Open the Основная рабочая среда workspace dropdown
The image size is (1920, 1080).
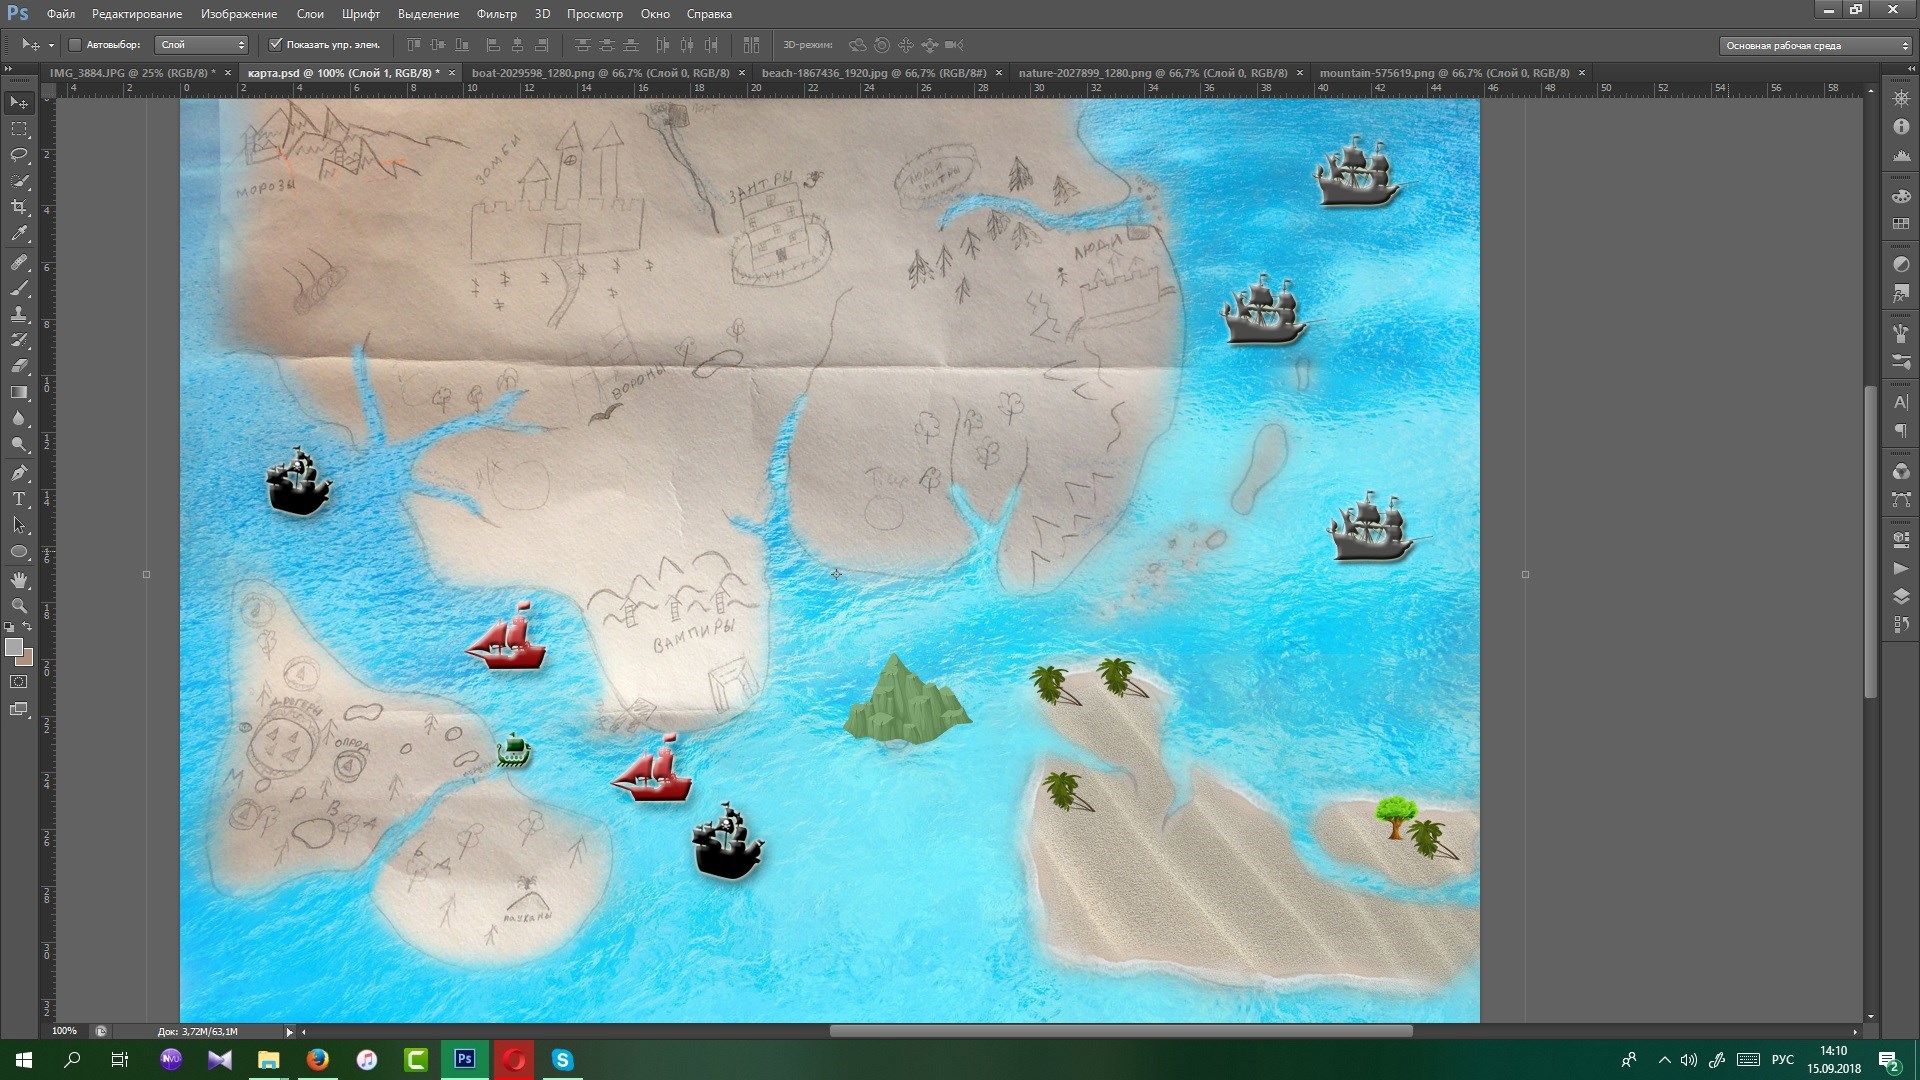tap(1814, 46)
